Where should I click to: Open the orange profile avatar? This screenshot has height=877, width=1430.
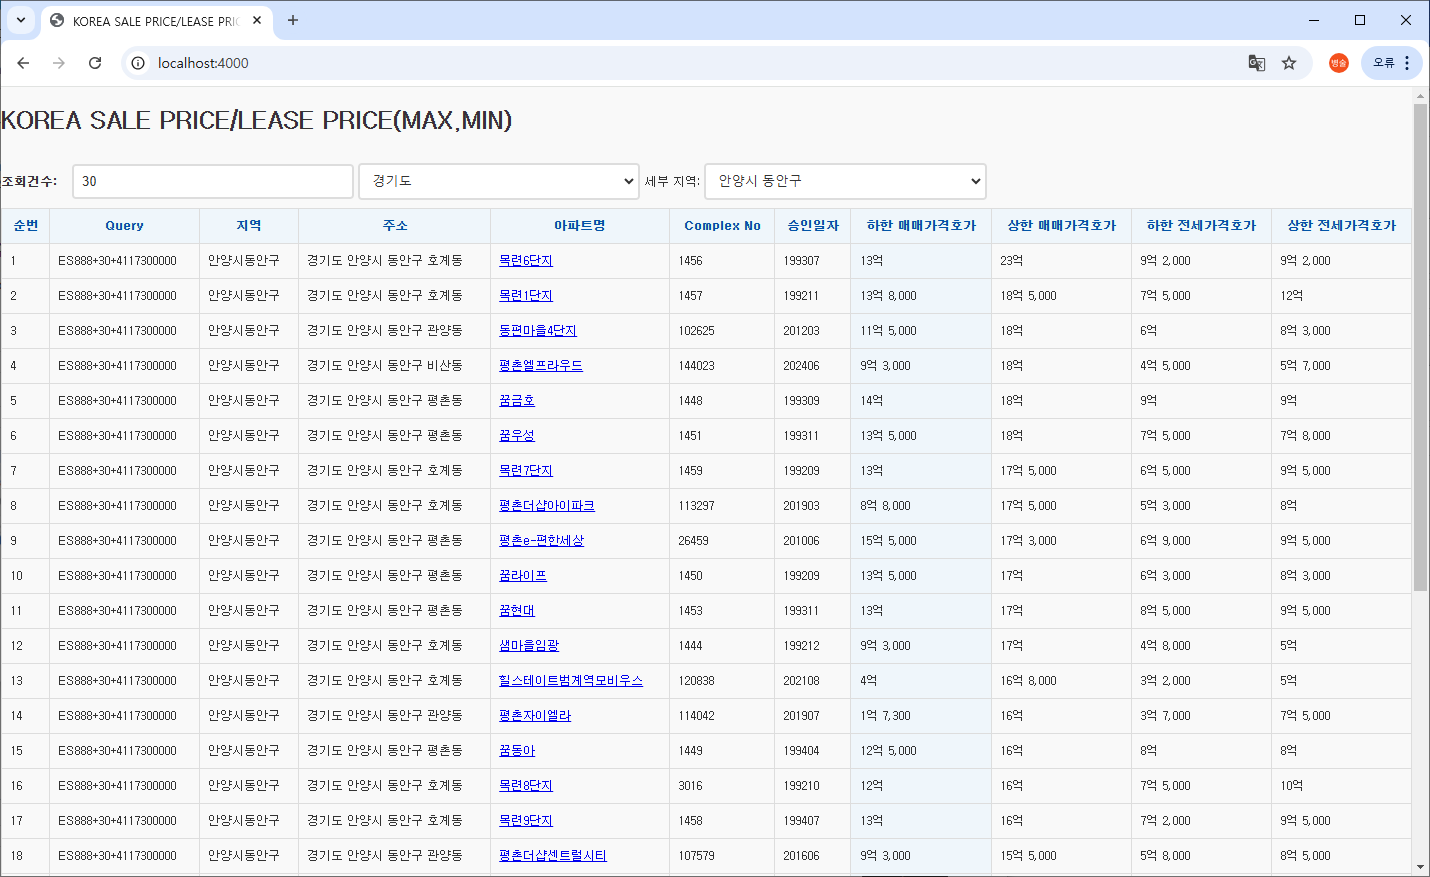pos(1339,63)
